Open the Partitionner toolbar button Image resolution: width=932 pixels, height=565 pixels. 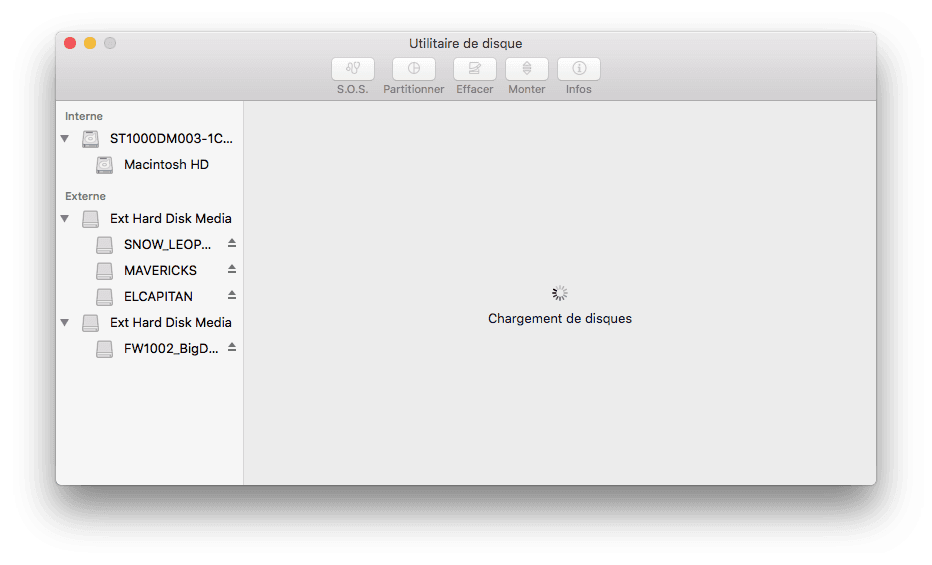[x=414, y=69]
